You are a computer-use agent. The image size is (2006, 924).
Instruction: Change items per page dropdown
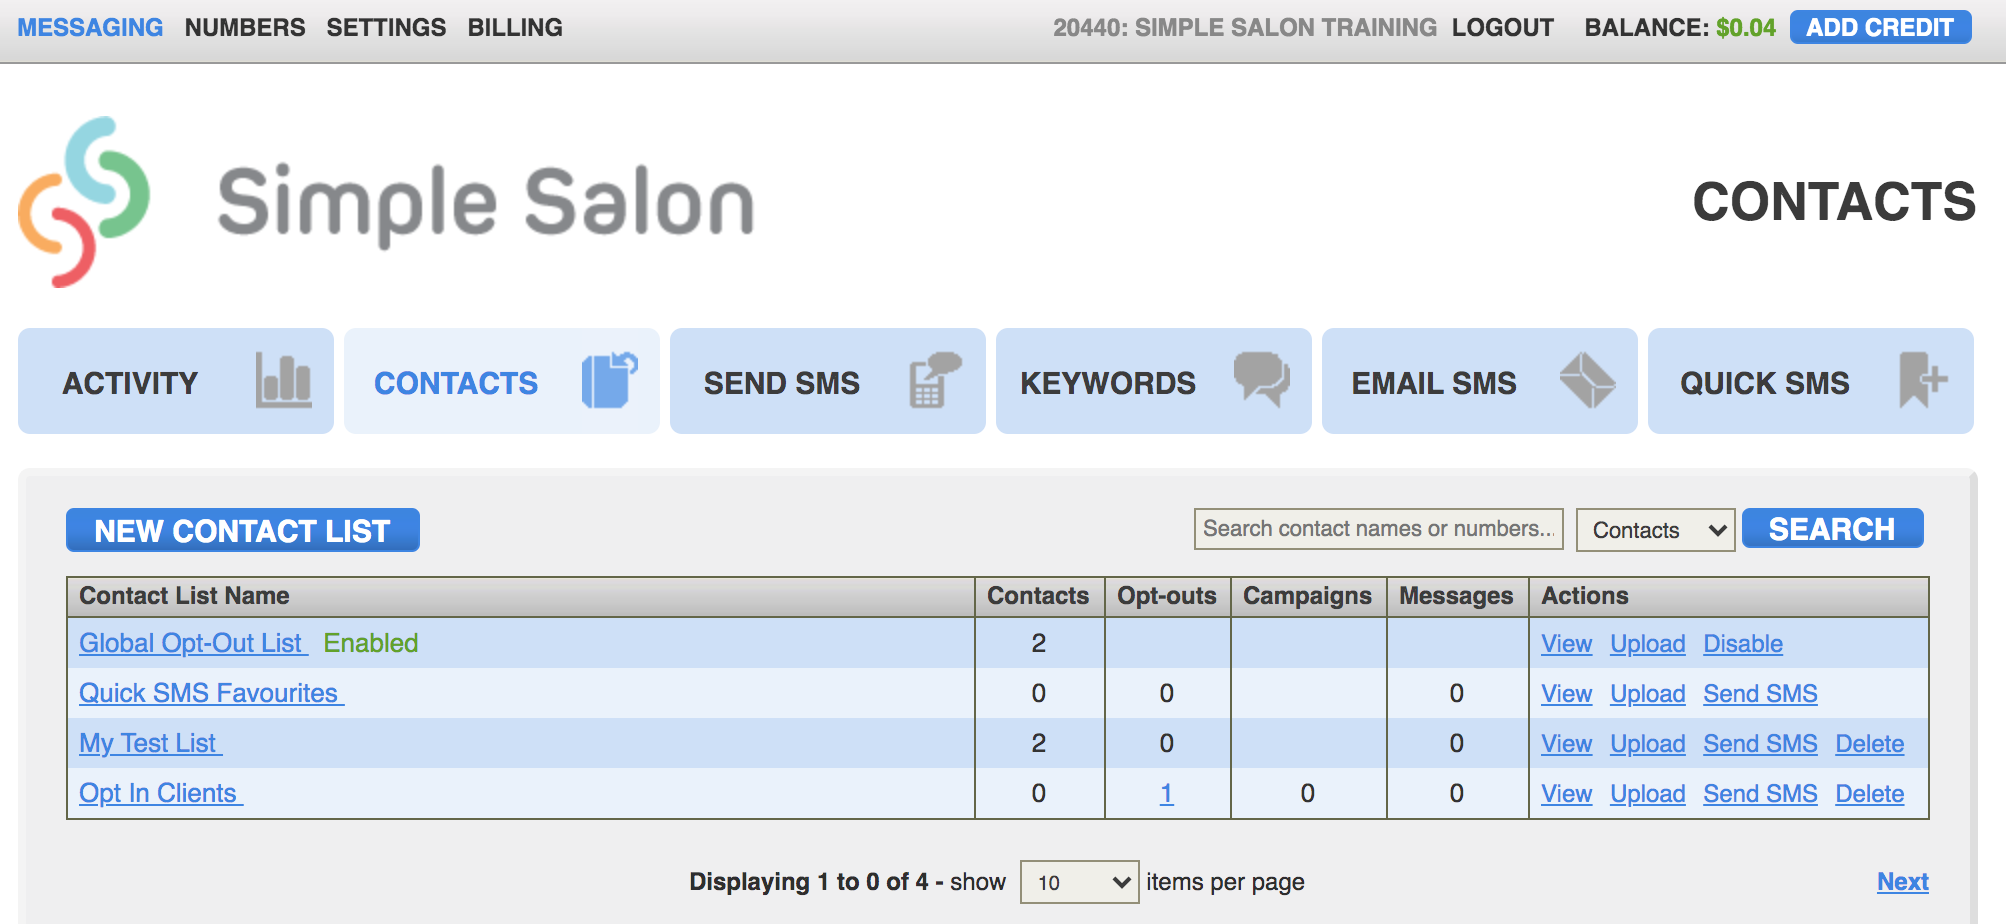pyautogui.click(x=1078, y=881)
